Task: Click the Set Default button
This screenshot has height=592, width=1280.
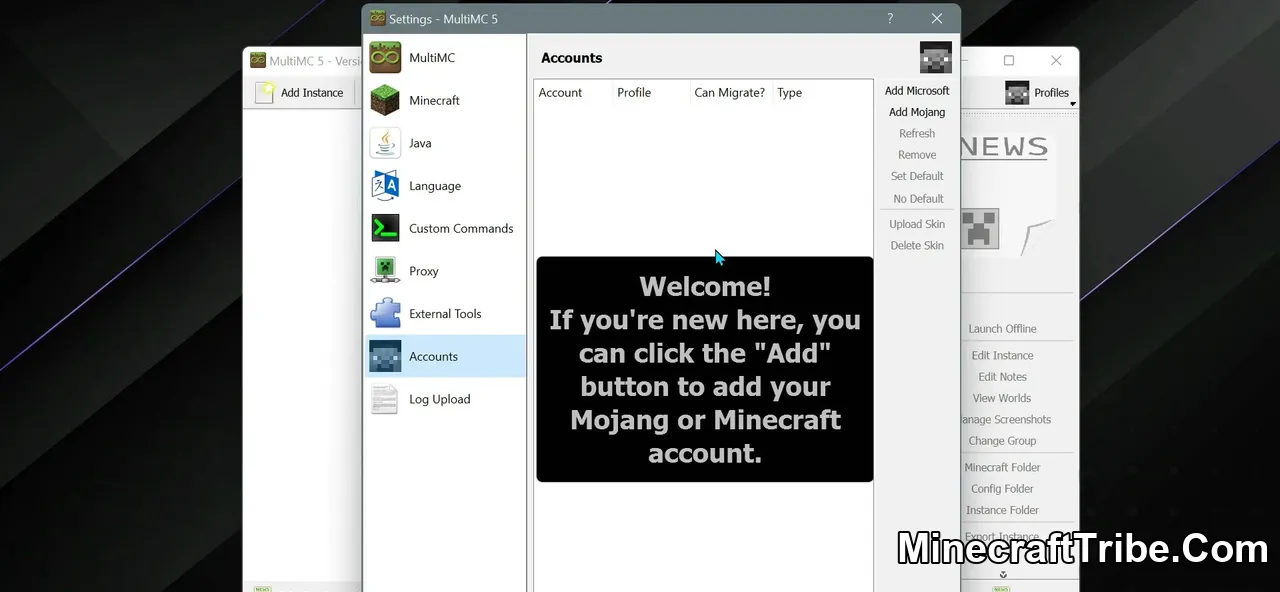Action: point(917,176)
